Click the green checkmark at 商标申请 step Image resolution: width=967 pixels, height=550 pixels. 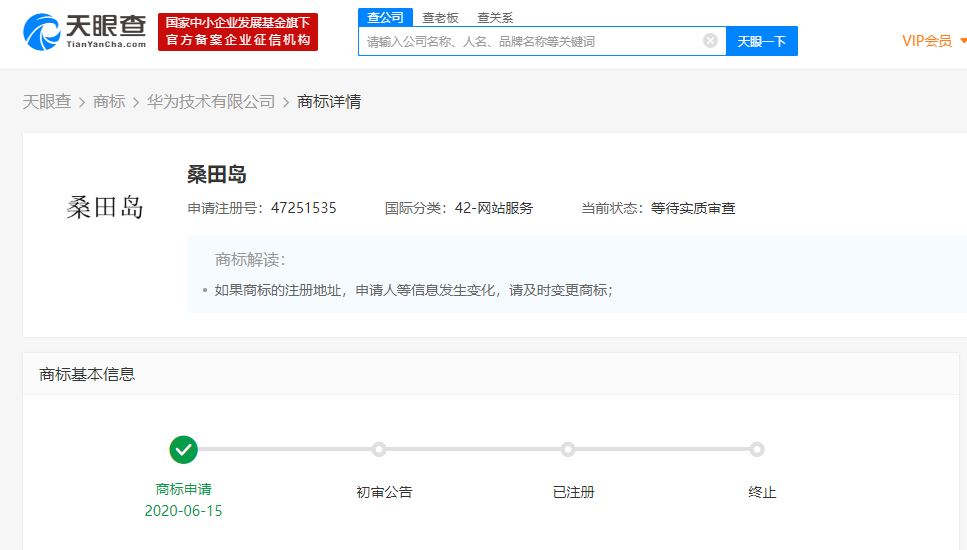[x=183, y=450]
